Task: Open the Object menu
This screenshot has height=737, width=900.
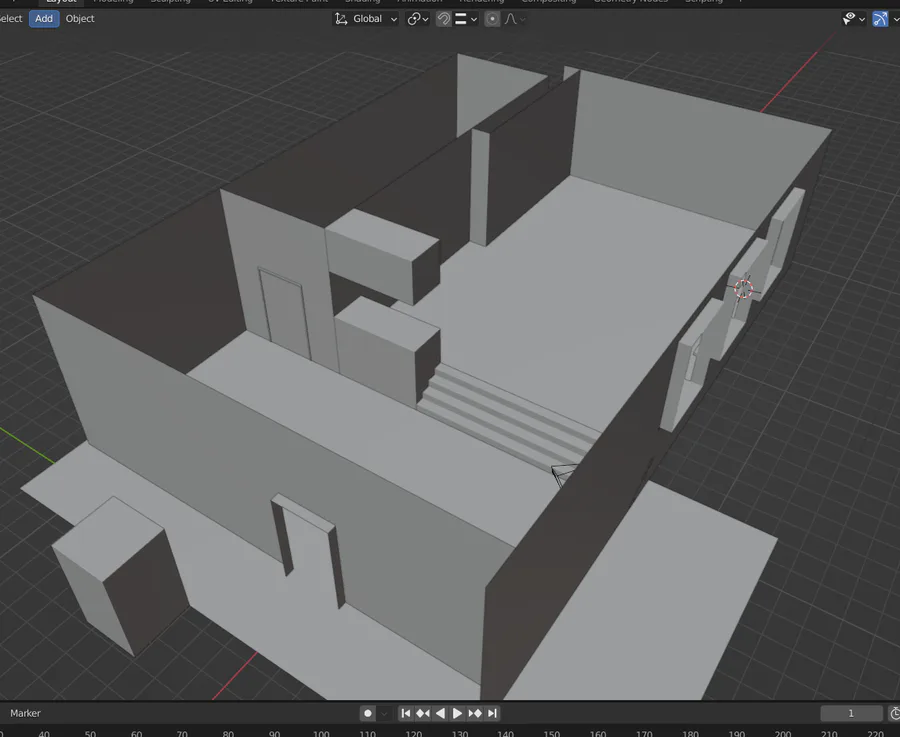Action: pyautogui.click(x=80, y=18)
